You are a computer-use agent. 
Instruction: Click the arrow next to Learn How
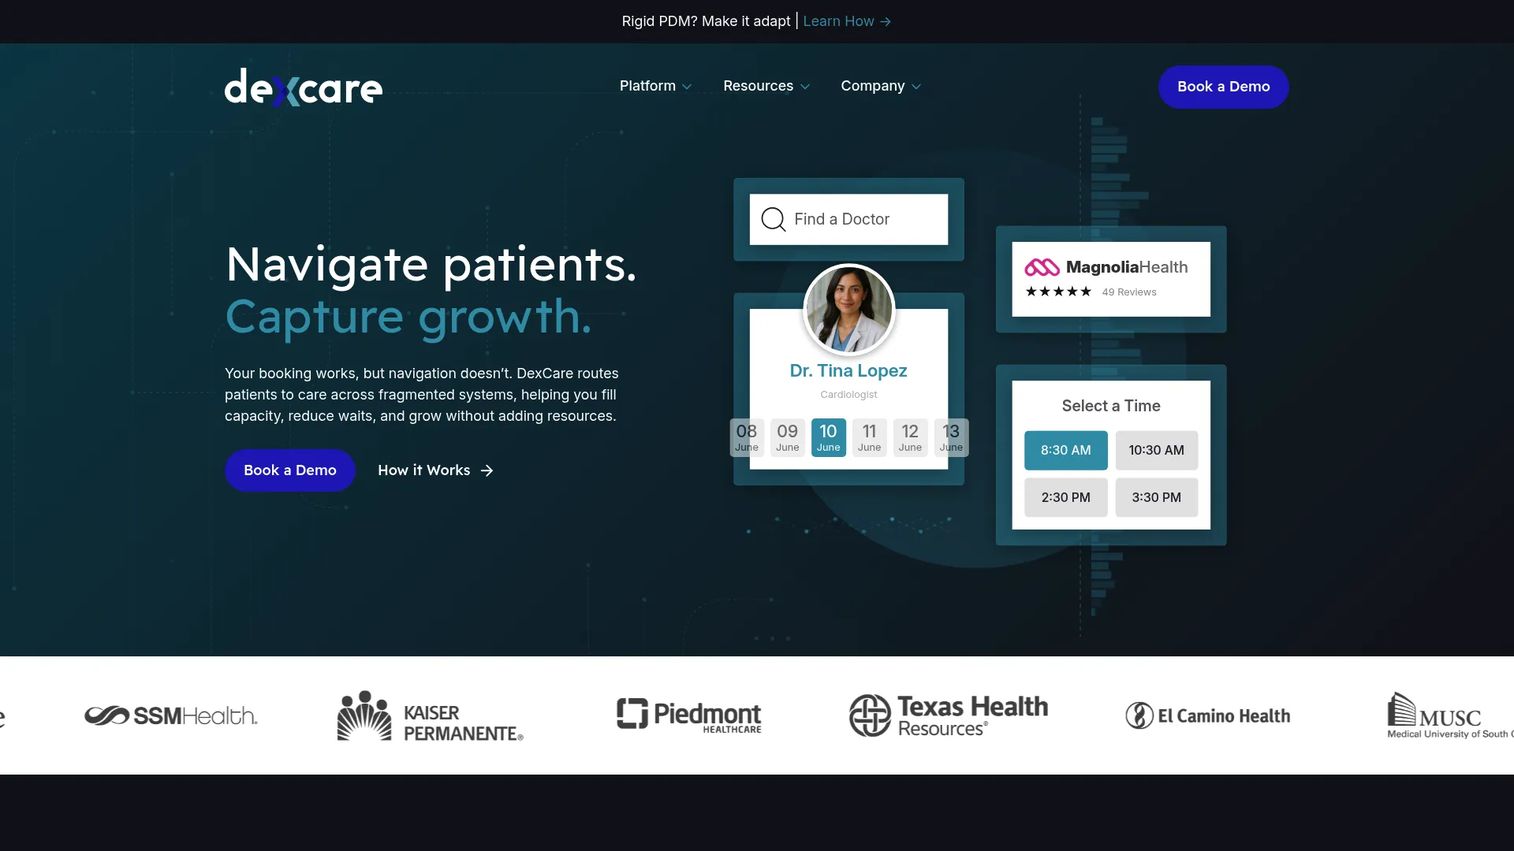[885, 21]
